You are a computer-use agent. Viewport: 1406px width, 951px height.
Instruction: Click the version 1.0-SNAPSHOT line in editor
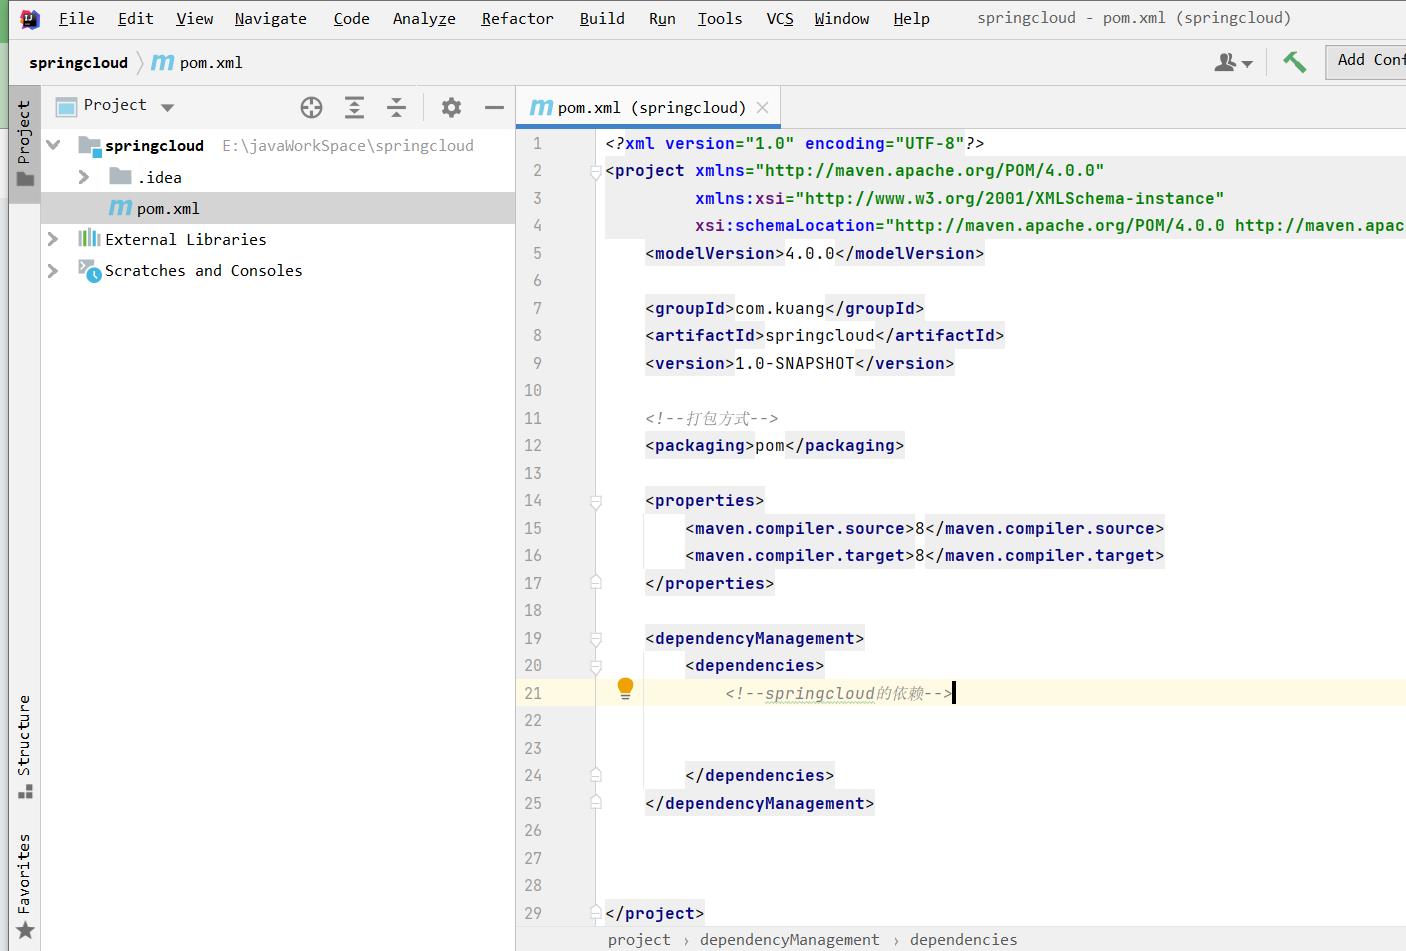coord(800,363)
